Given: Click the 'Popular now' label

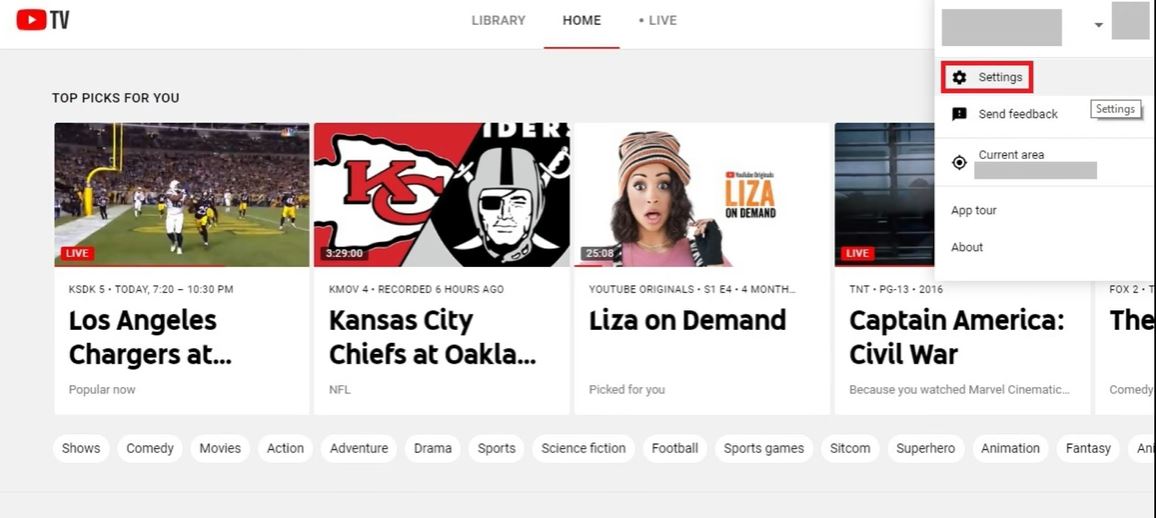Looking at the screenshot, I should pyautogui.click(x=102, y=390).
